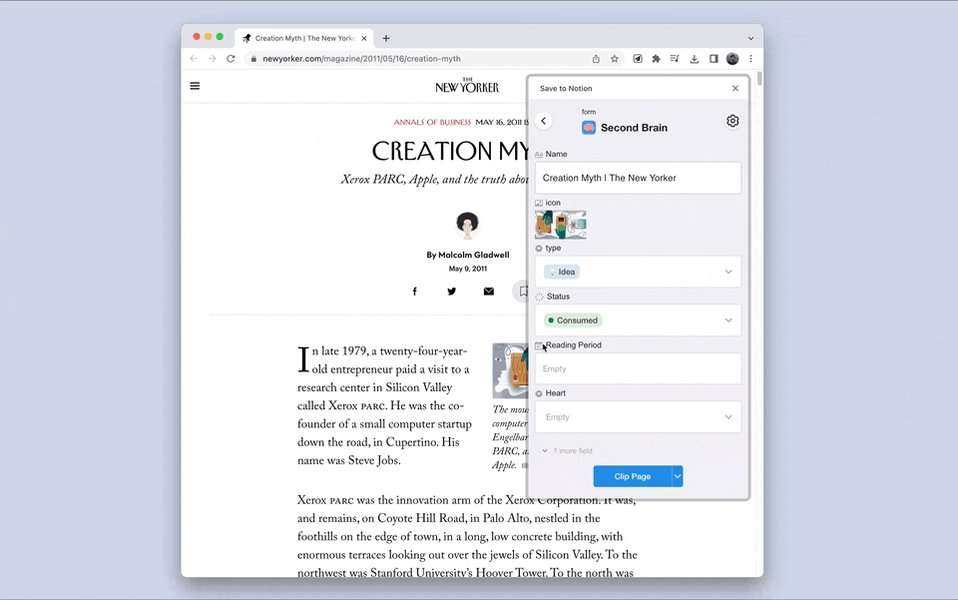Close the Creation Myth tab
The height and width of the screenshot is (600, 958).
coord(364,38)
